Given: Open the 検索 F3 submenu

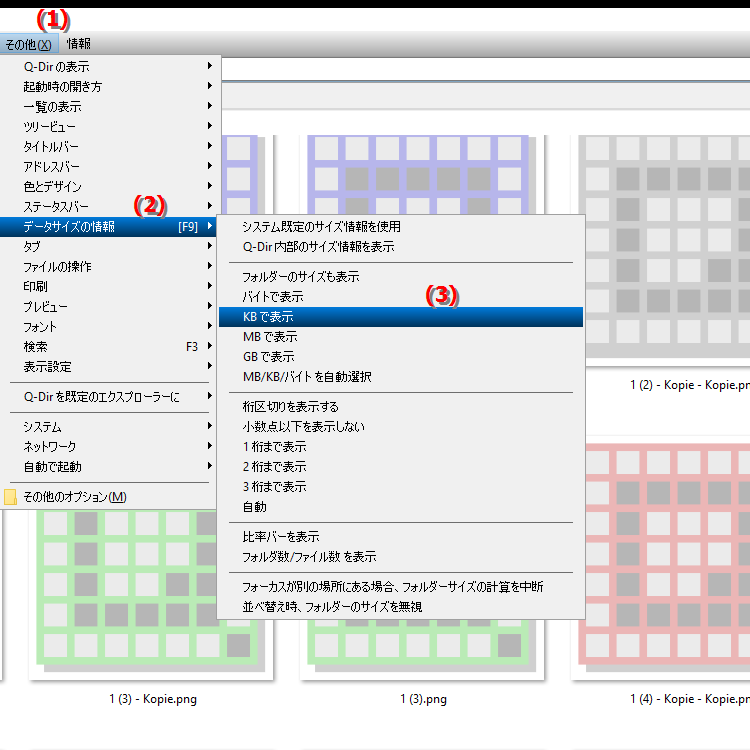Looking at the screenshot, I should (109, 347).
